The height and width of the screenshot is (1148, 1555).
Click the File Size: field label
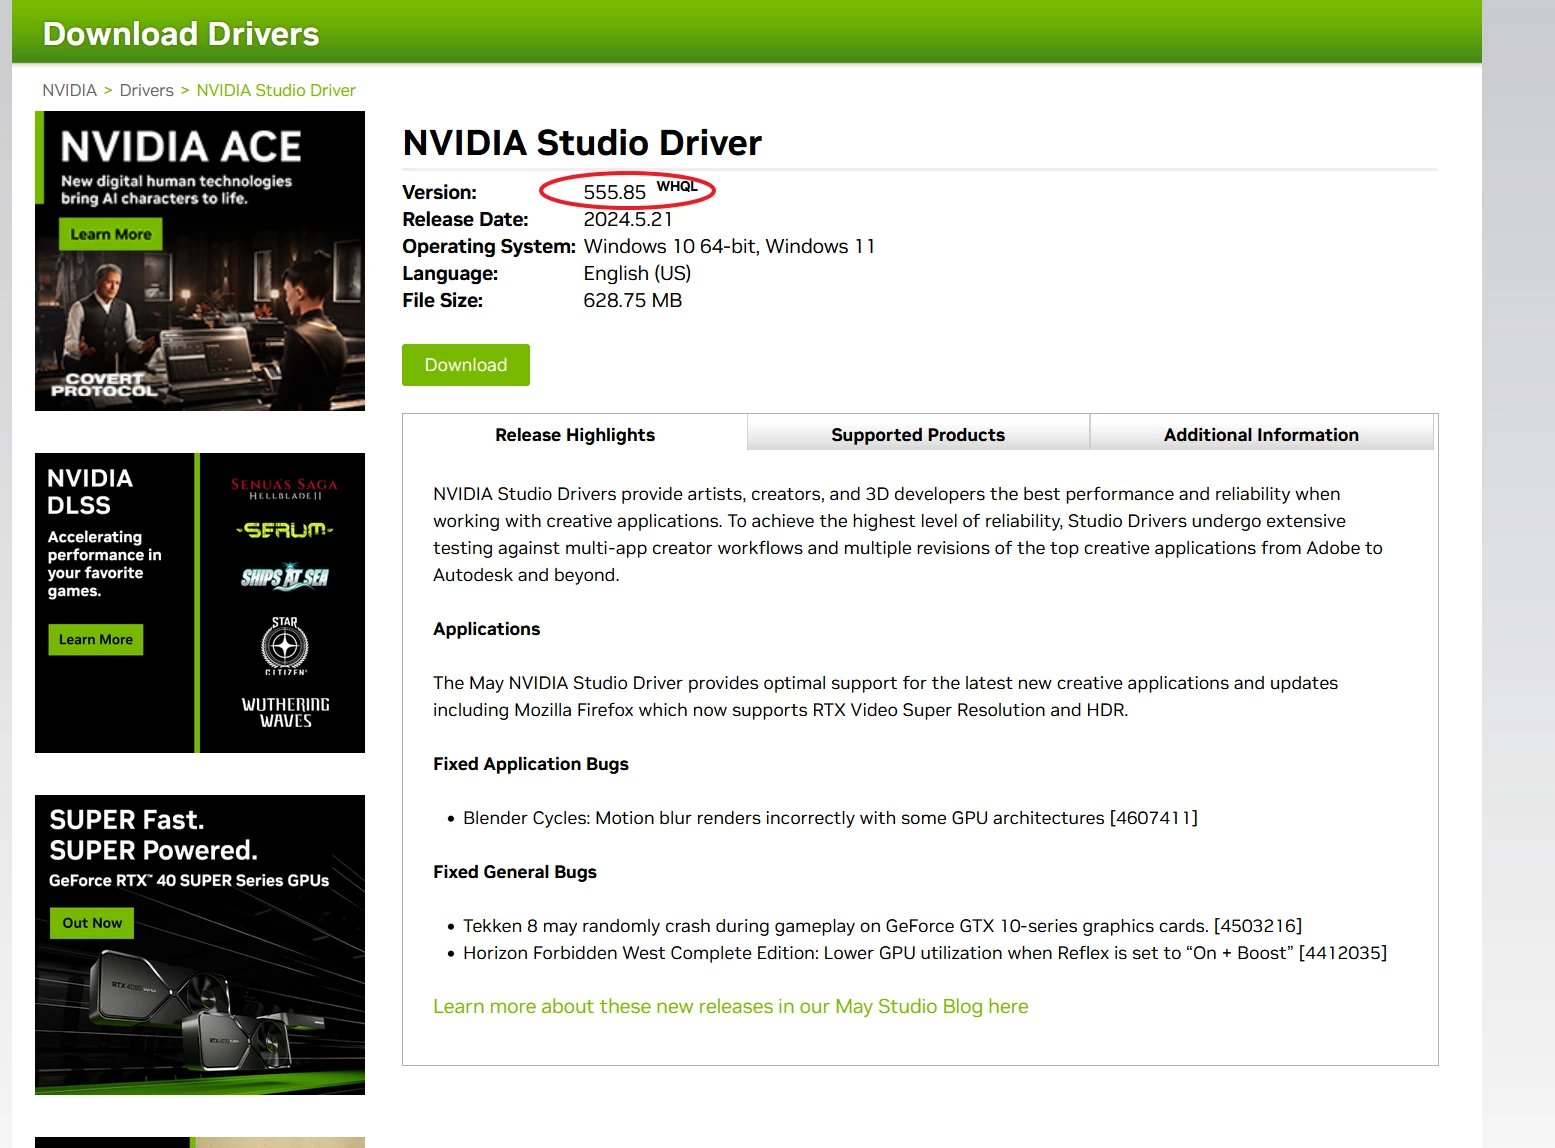click(x=443, y=300)
